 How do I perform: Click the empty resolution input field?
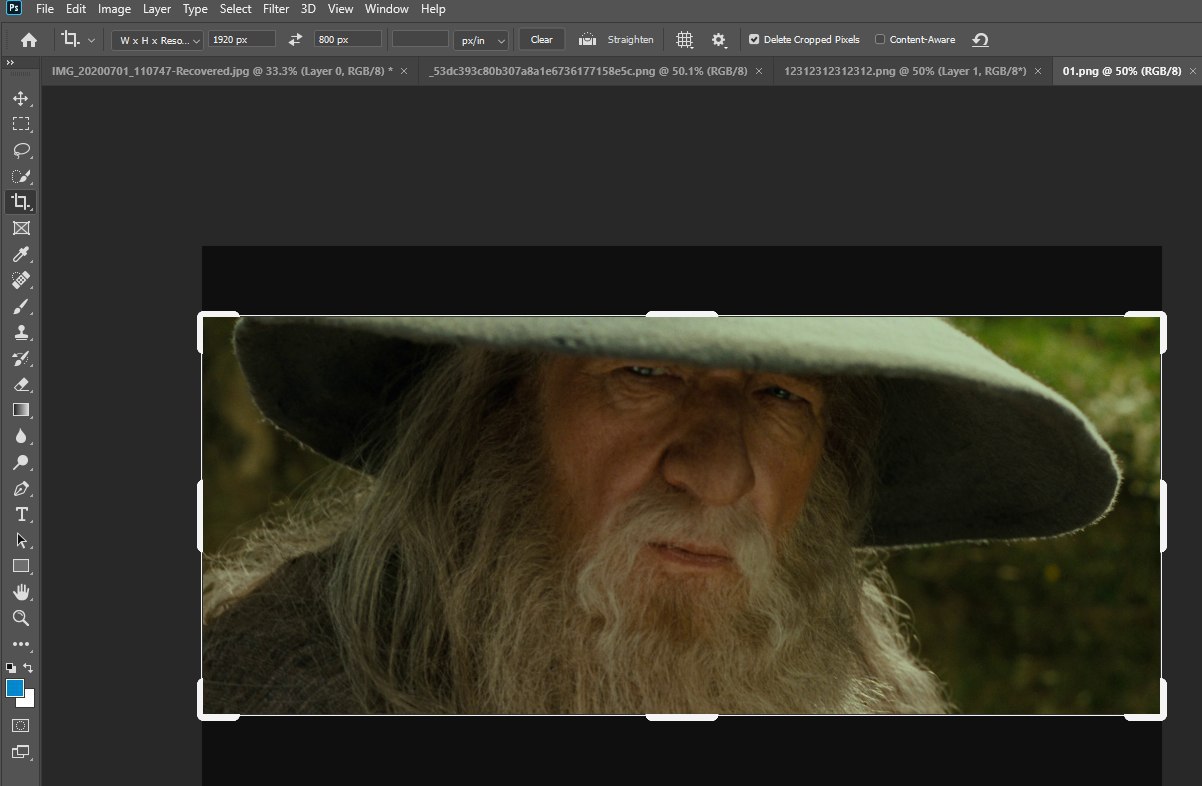pyautogui.click(x=420, y=39)
